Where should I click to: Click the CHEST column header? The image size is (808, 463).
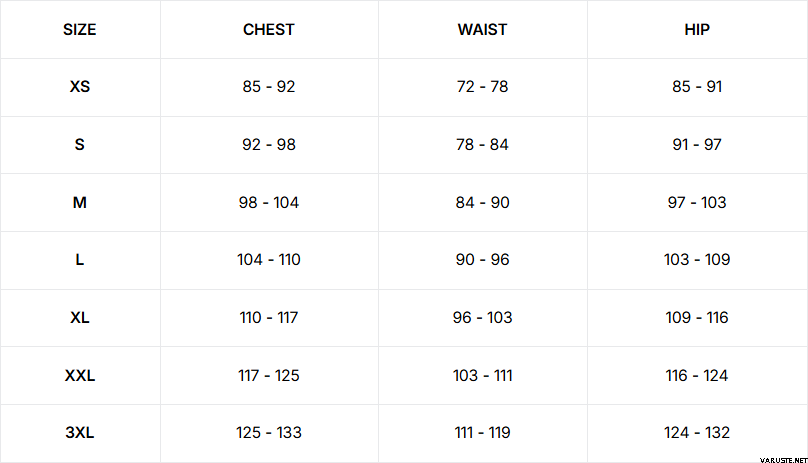tap(269, 29)
